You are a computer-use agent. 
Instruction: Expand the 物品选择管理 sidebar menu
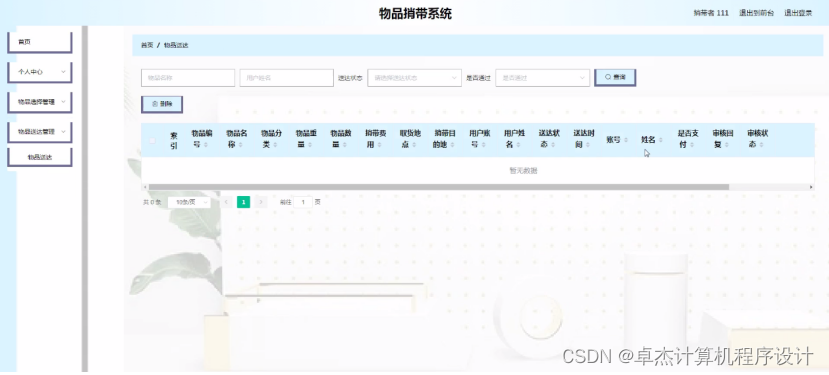point(40,102)
